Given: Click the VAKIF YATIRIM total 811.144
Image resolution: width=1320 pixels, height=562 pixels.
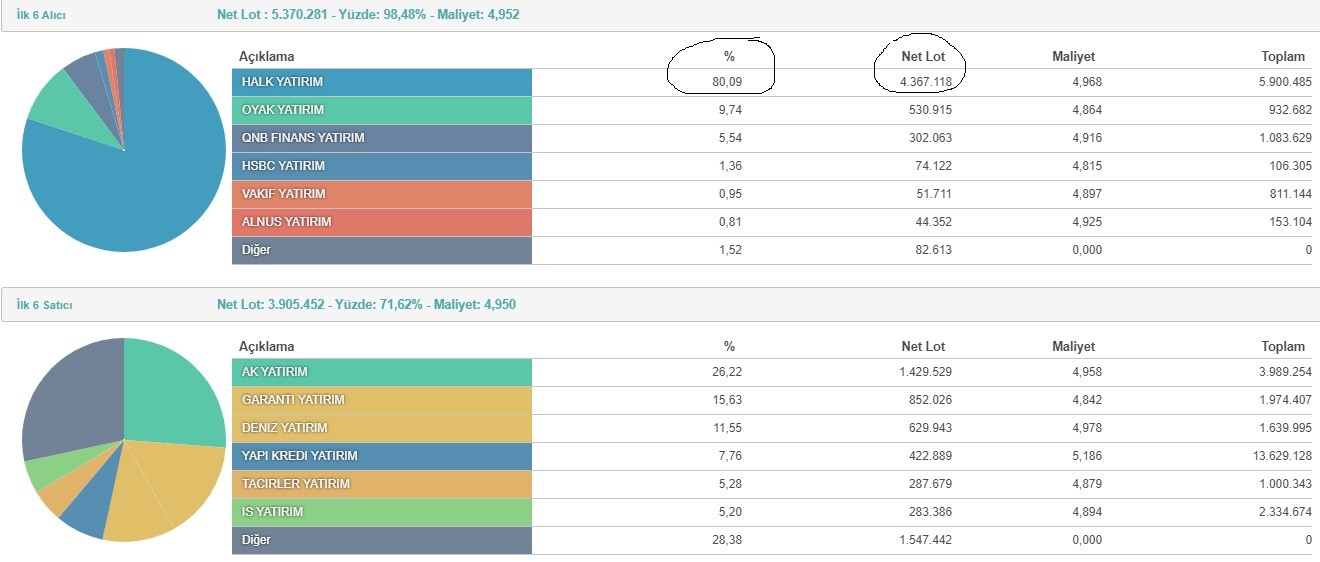Looking at the screenshot, I should (x=1289, y=194).
